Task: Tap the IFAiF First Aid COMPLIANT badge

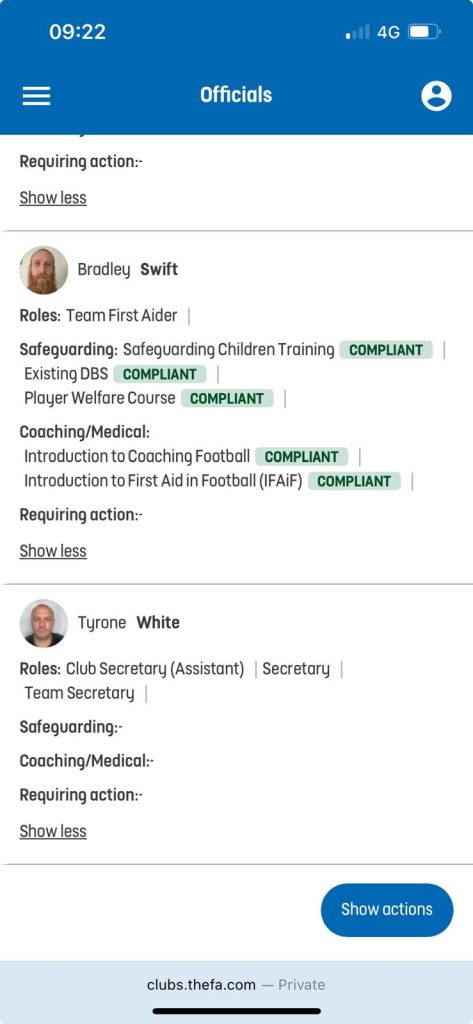Action: coord(353,481)
